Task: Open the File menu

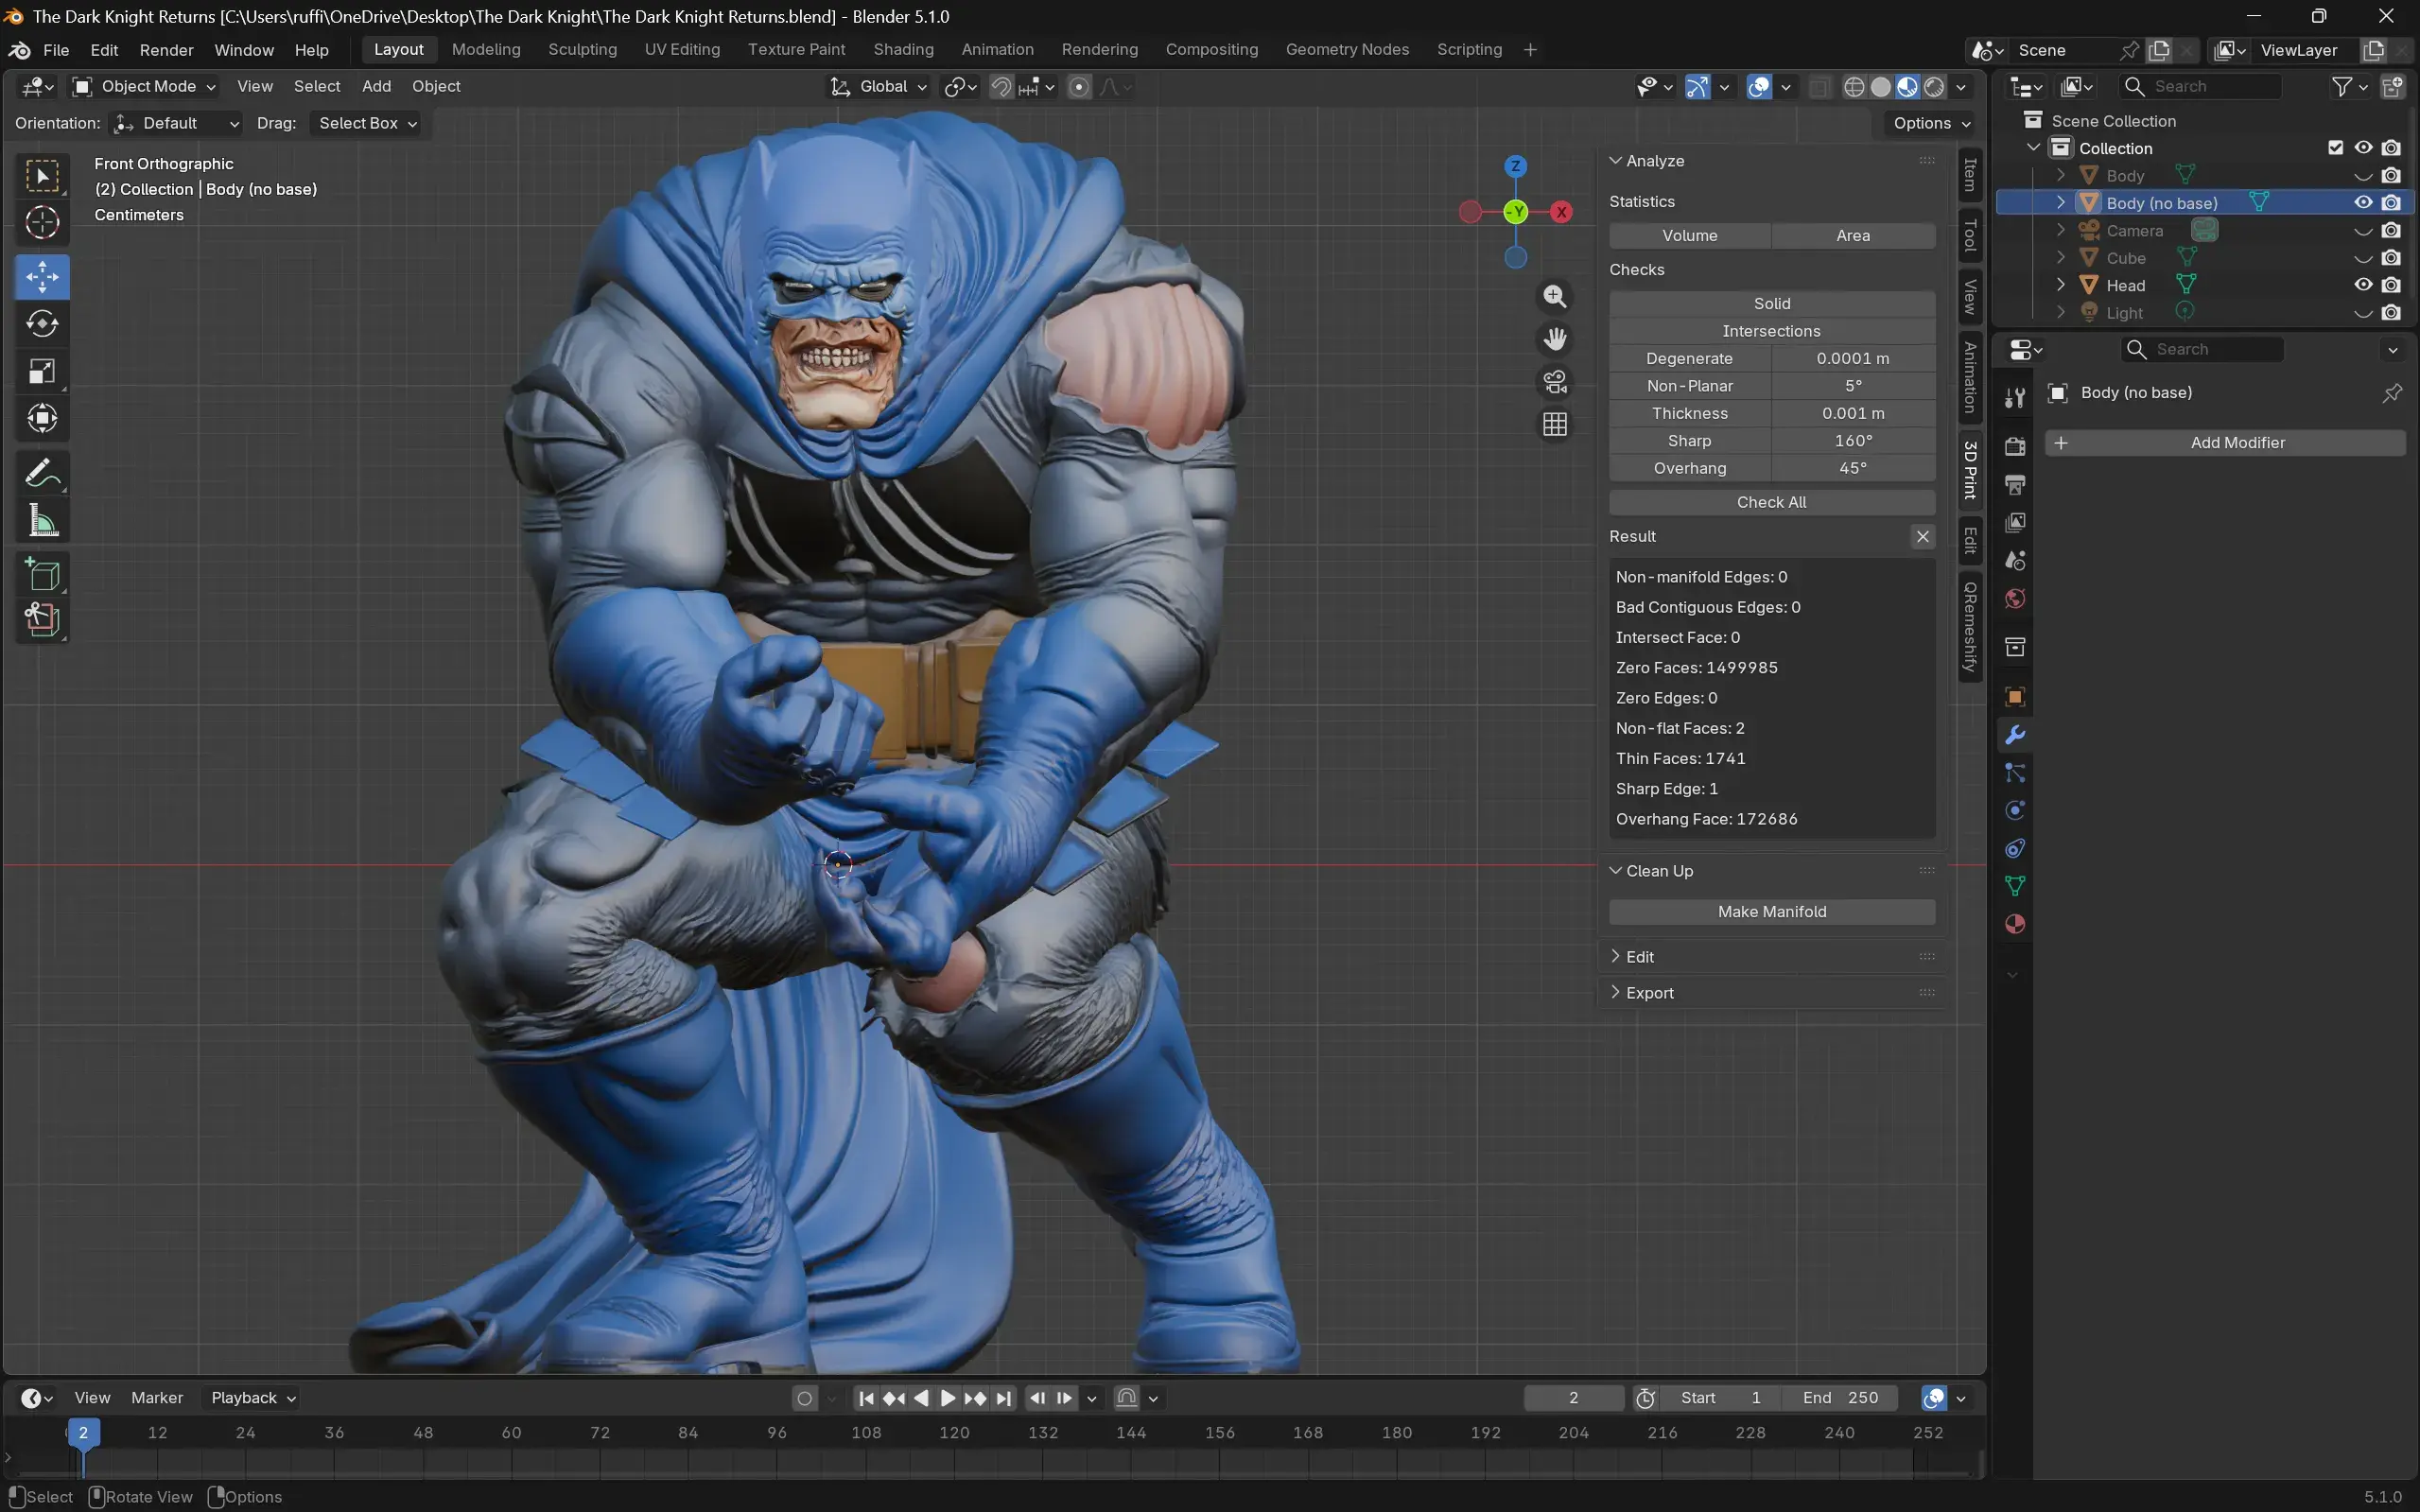Action: 56,50
